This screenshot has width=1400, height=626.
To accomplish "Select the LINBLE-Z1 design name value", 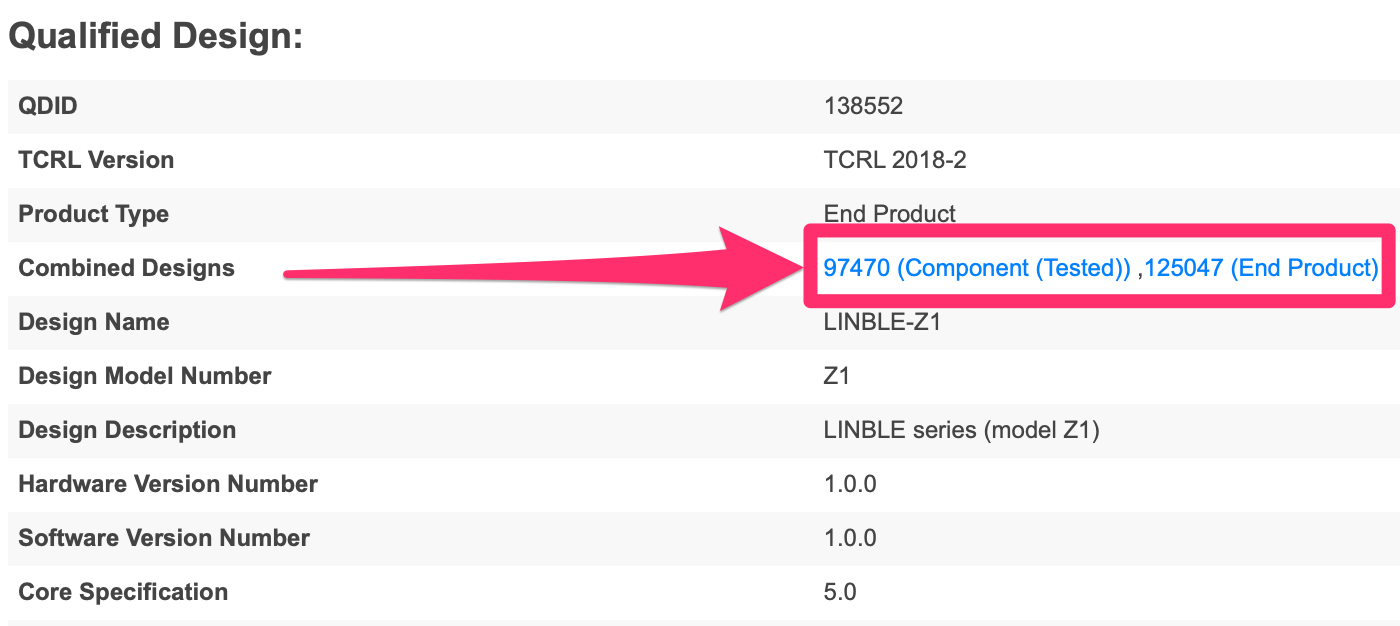I will point(882,322).
